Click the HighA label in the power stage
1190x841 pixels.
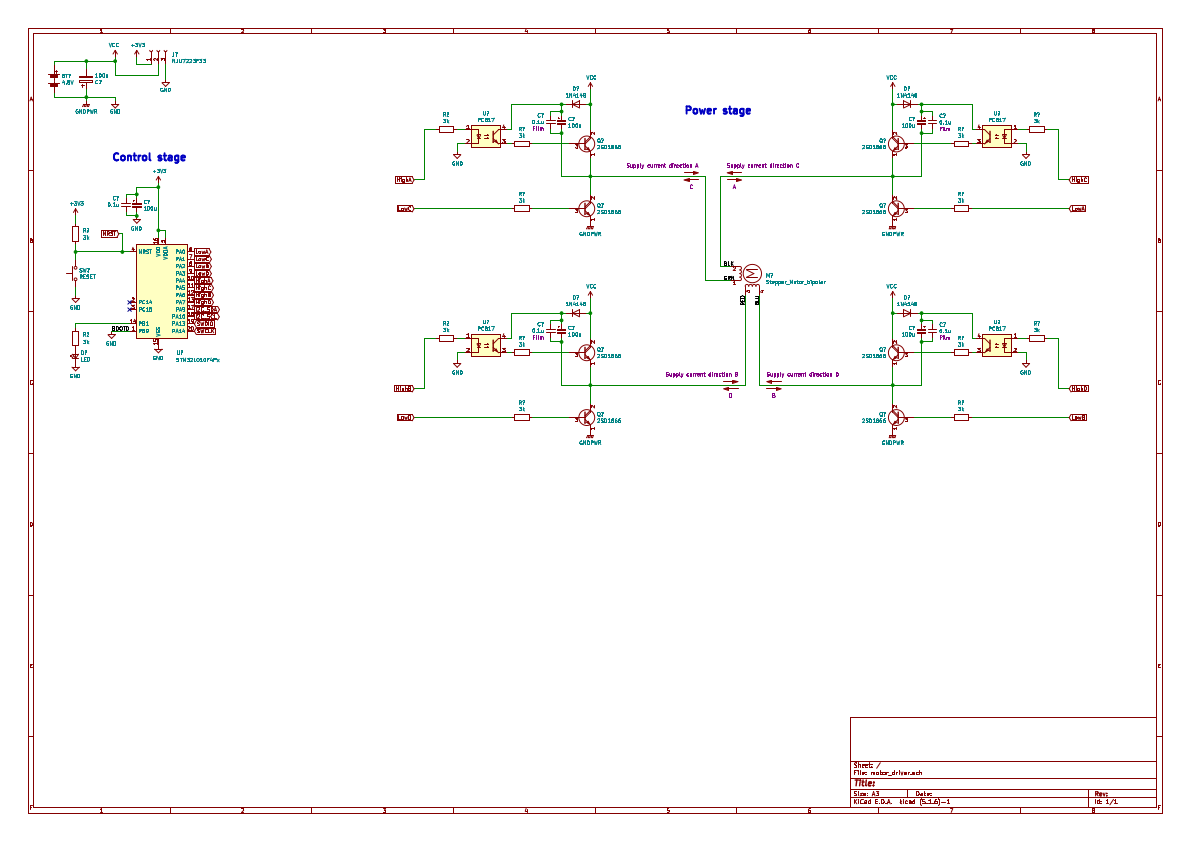[x=405, y=180]
